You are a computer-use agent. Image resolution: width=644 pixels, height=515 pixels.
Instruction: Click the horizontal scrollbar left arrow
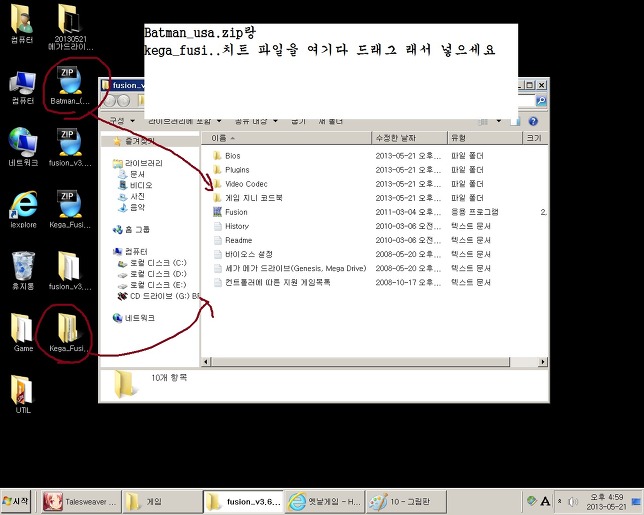pyautogui.click(x=206, y=362)
